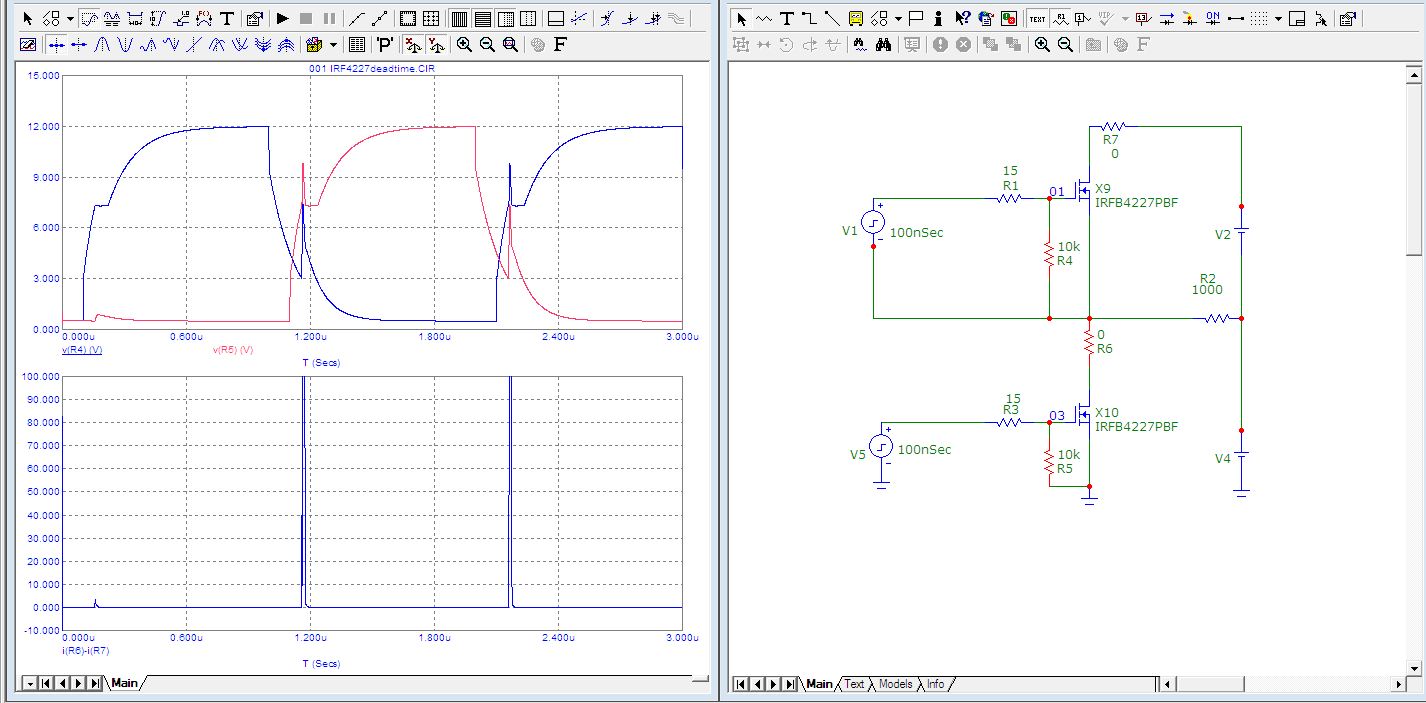Zoom in on the schematic
This screenshot has width=1426, height=703.
1042,44
